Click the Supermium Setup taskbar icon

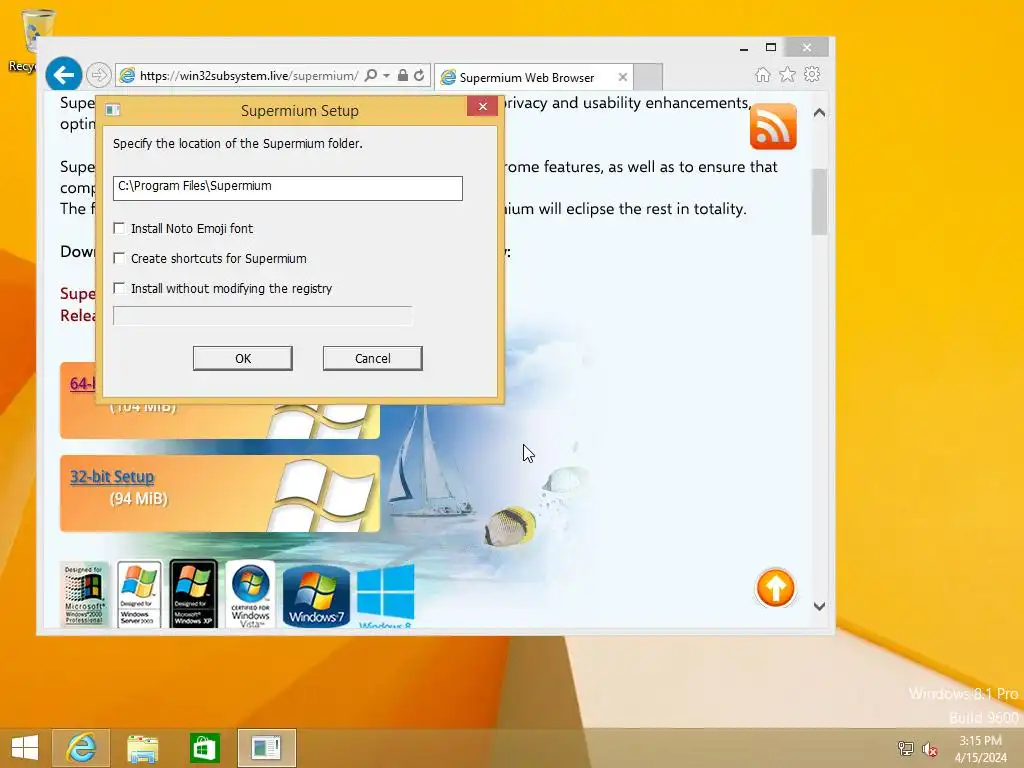point(266,748)
